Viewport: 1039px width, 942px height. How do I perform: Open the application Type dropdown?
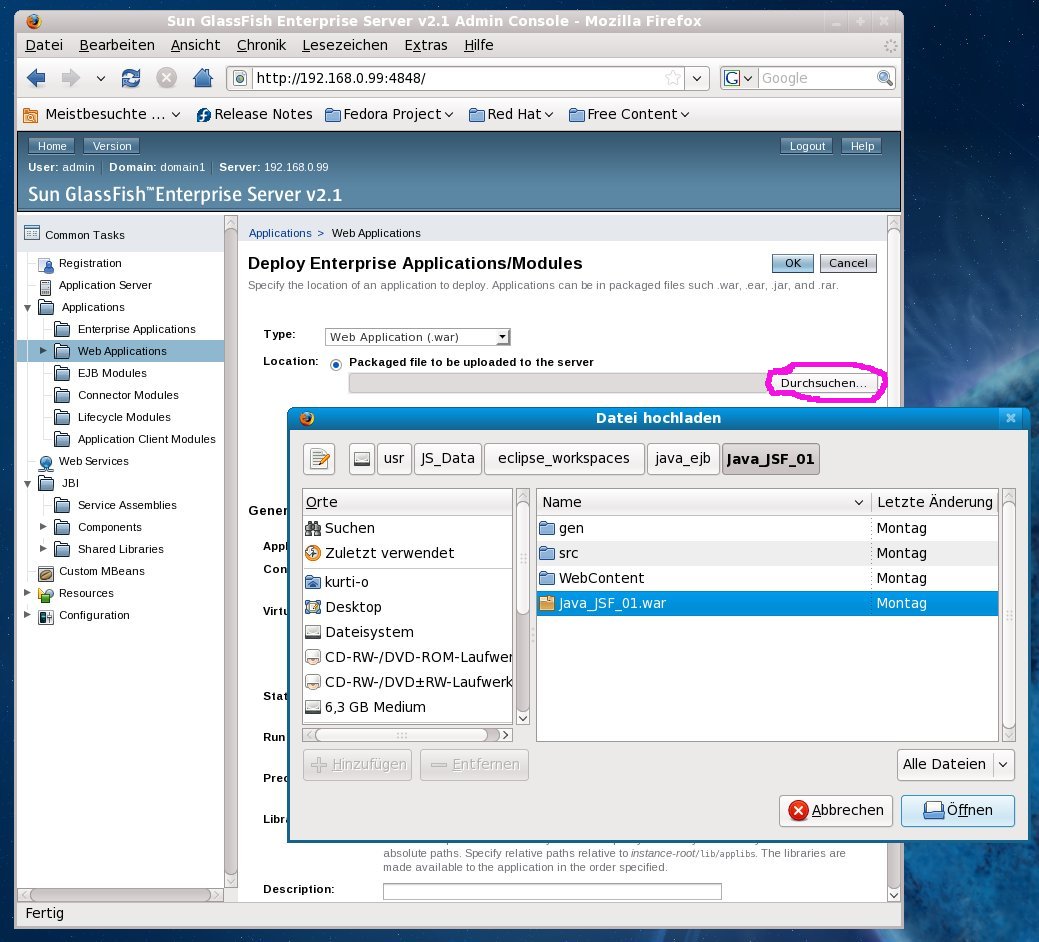(x=418, y=337)
